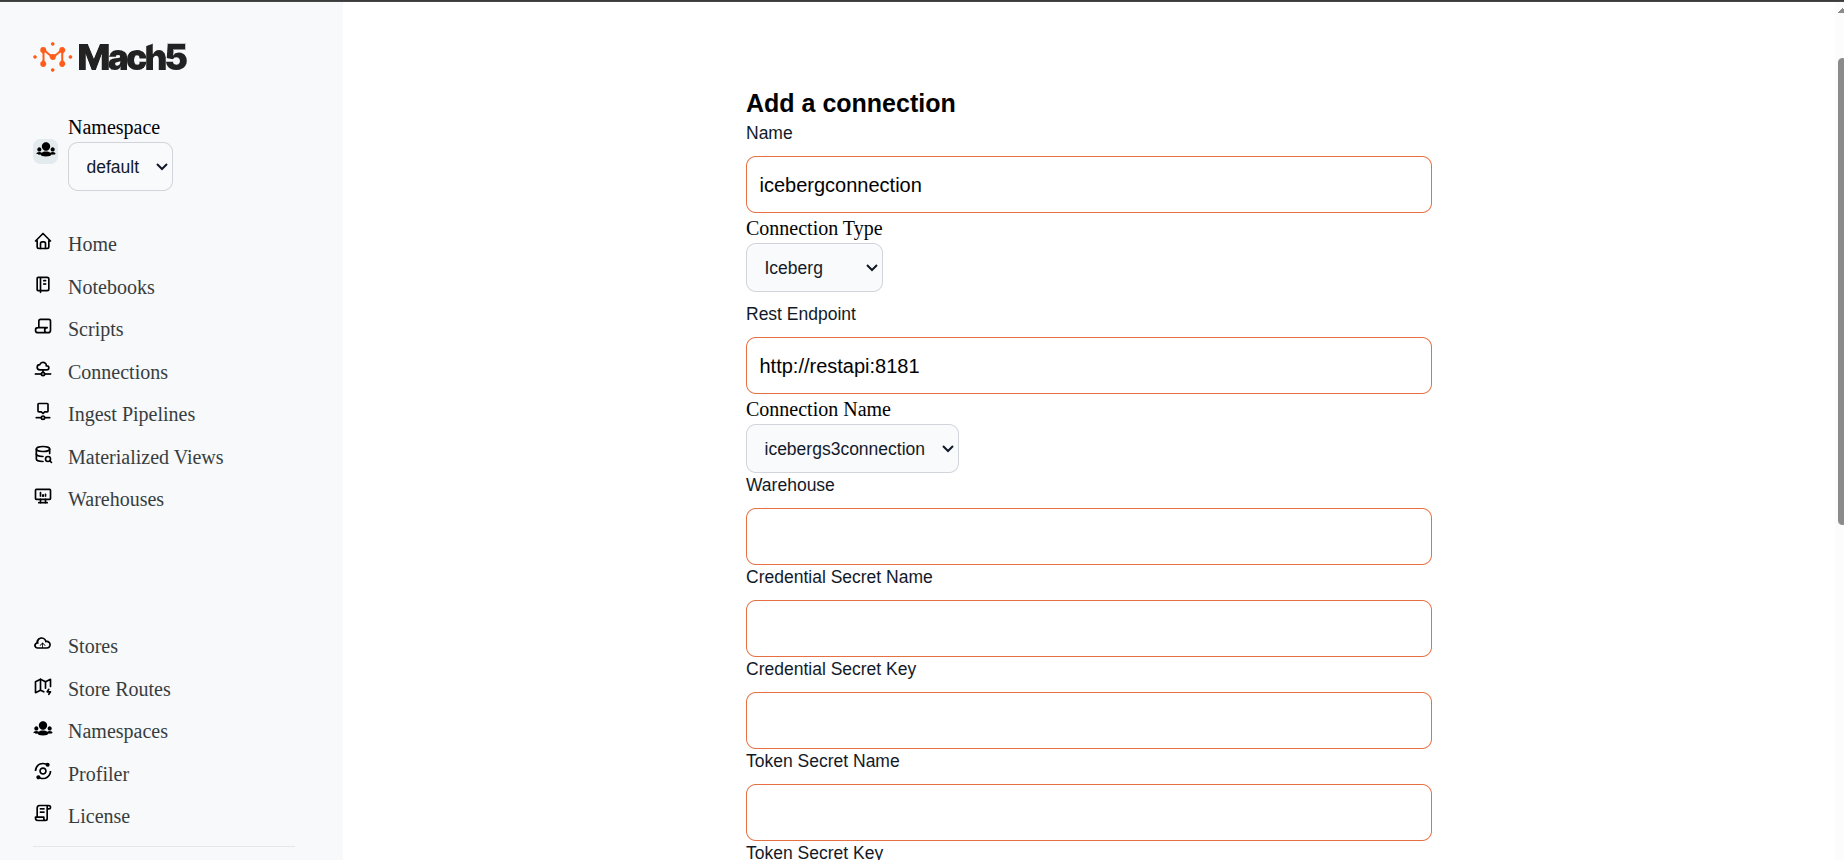Click the Mach5 logo
This screenshot has width=1844, height=860.
click(110, 58)
